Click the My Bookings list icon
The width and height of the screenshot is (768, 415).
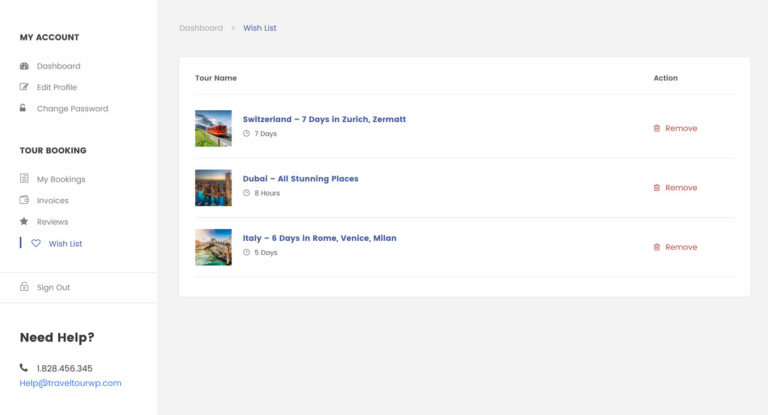click(24, 179)
